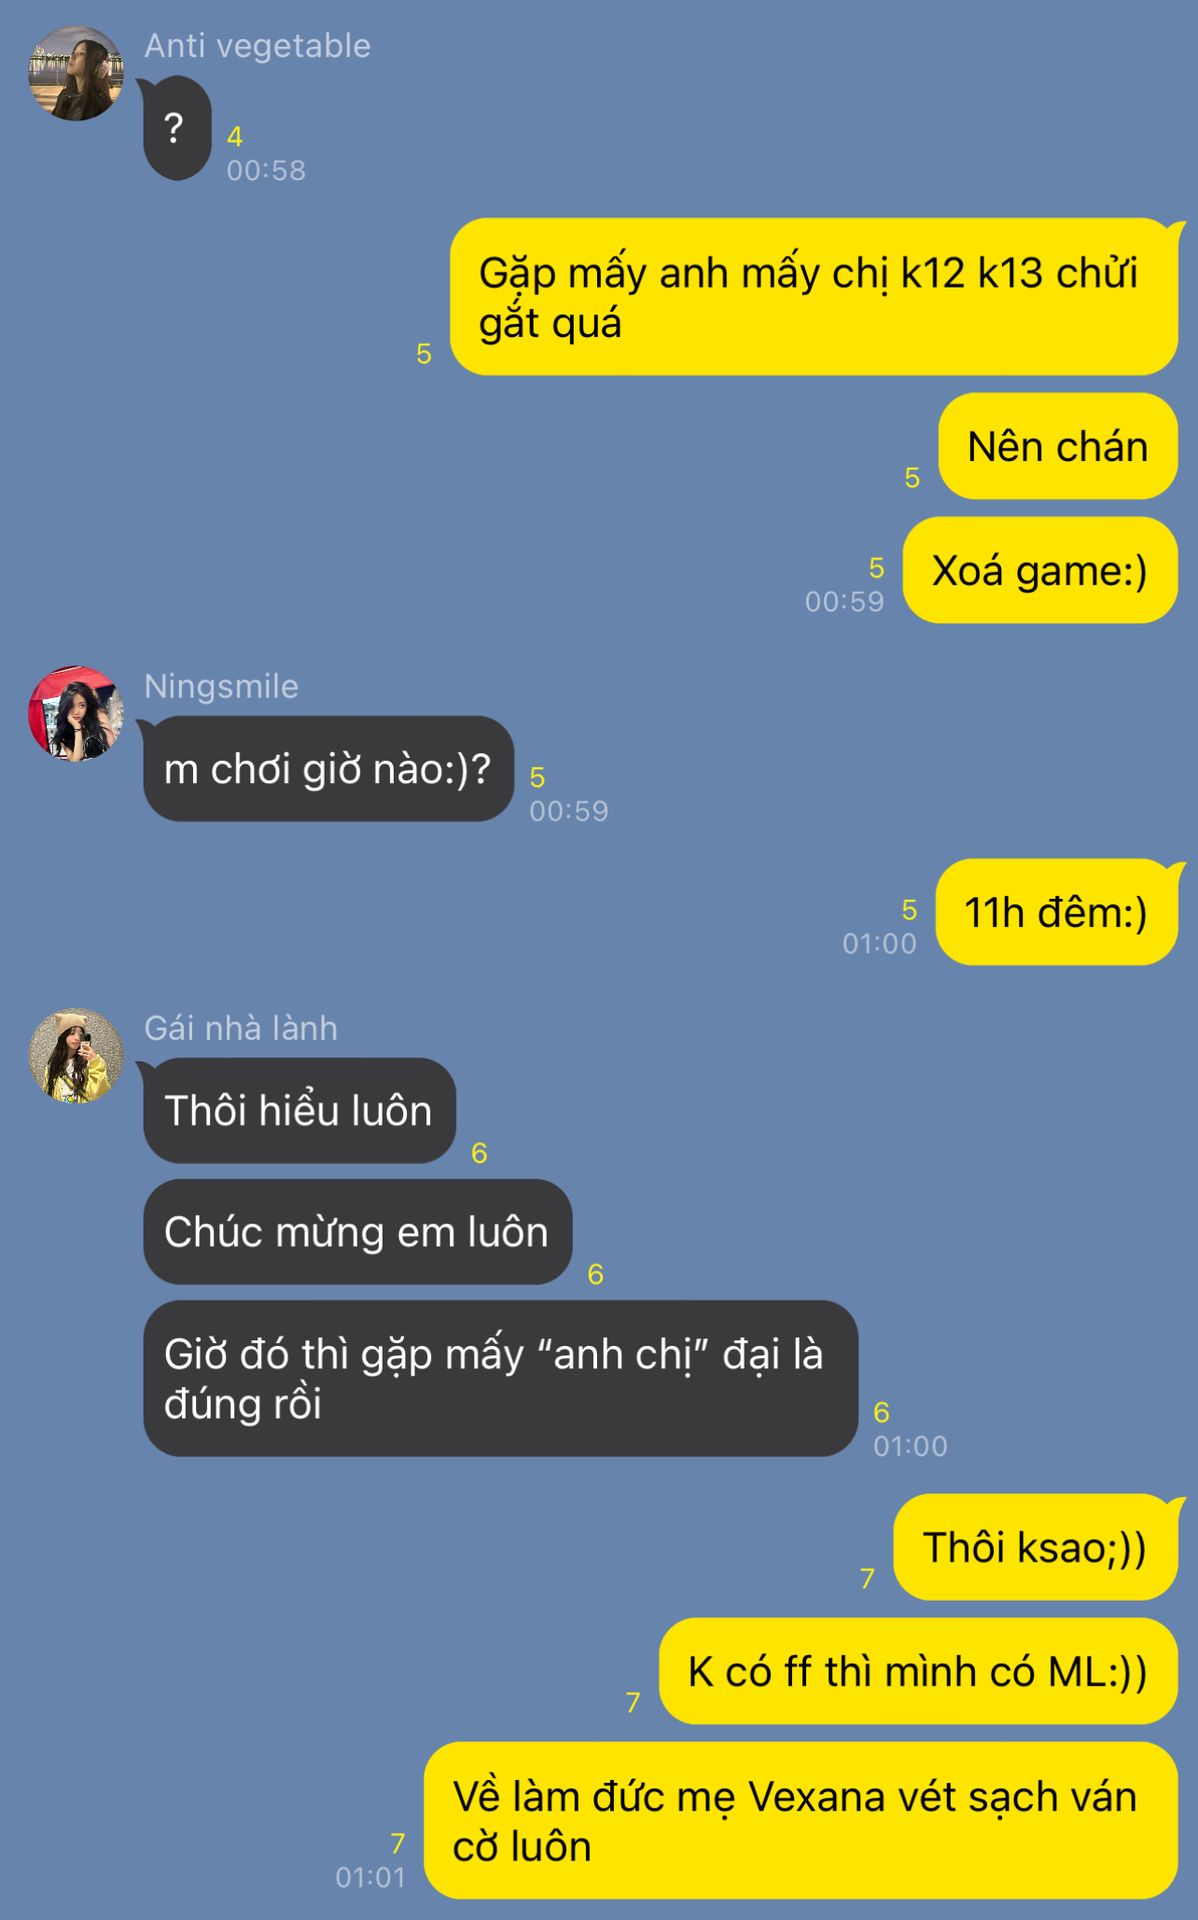Screen dimensions: 1198x1920
Task: Tap the Anti vegetable sender name
Action: [257, 46]
